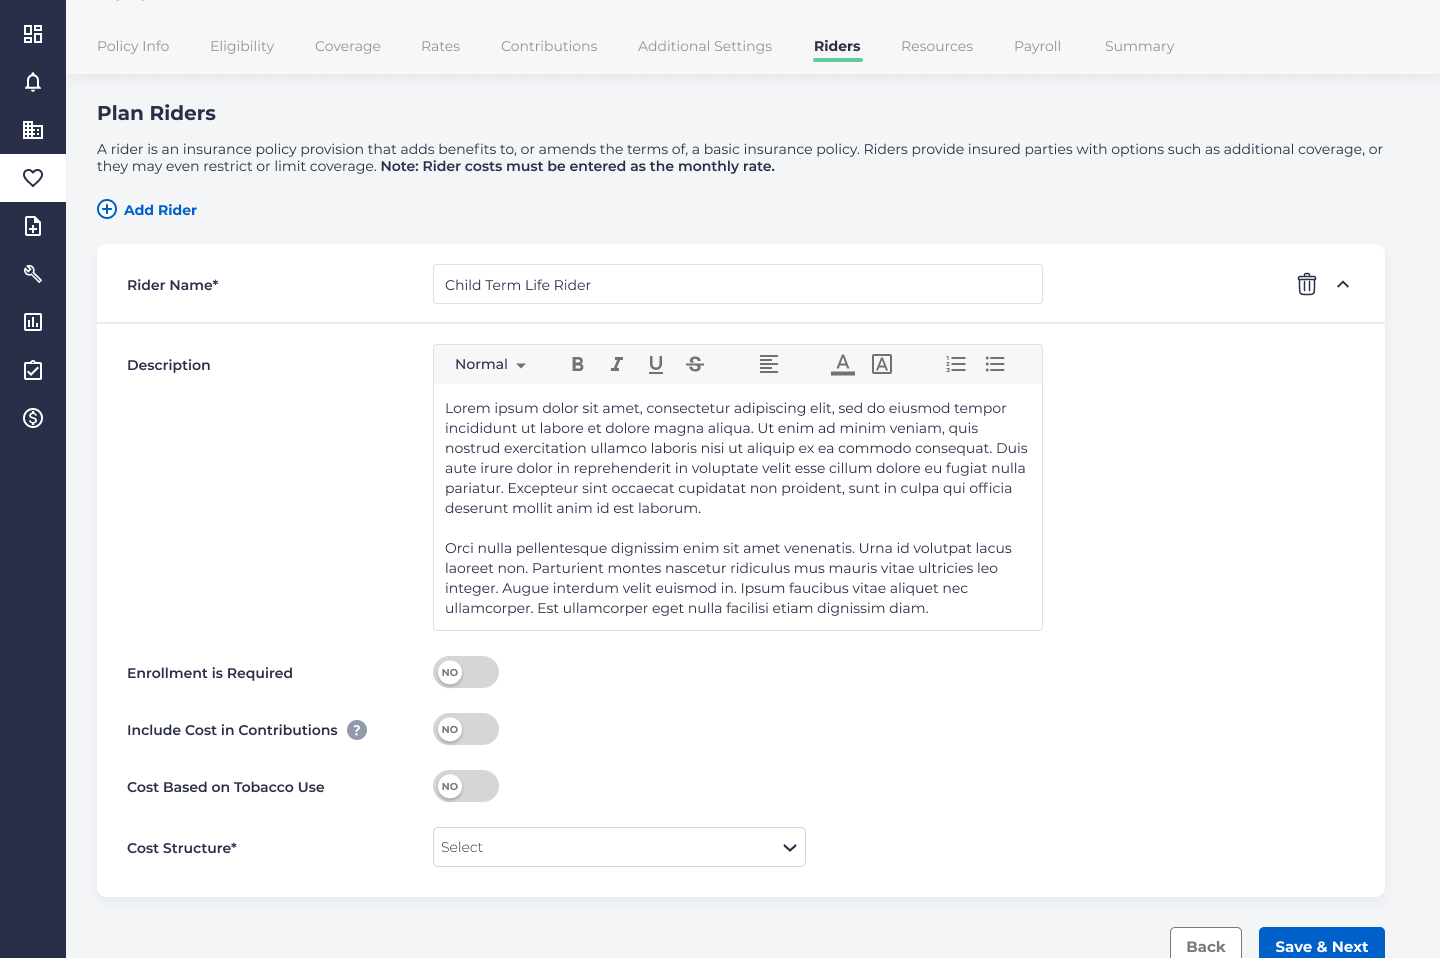Collapse the rider card with chevron
Screen dimensions: 1440x958
point(1343,284)
